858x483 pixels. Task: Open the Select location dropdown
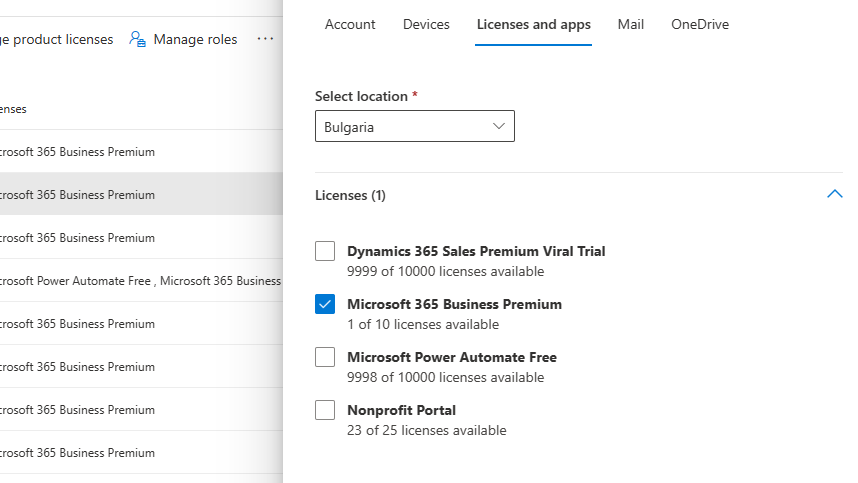(414, 127)
